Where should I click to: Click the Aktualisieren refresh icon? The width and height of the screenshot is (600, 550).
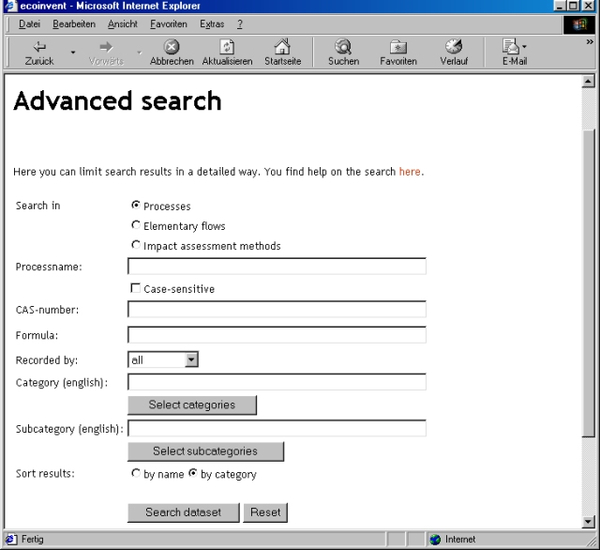click(227, 47)
